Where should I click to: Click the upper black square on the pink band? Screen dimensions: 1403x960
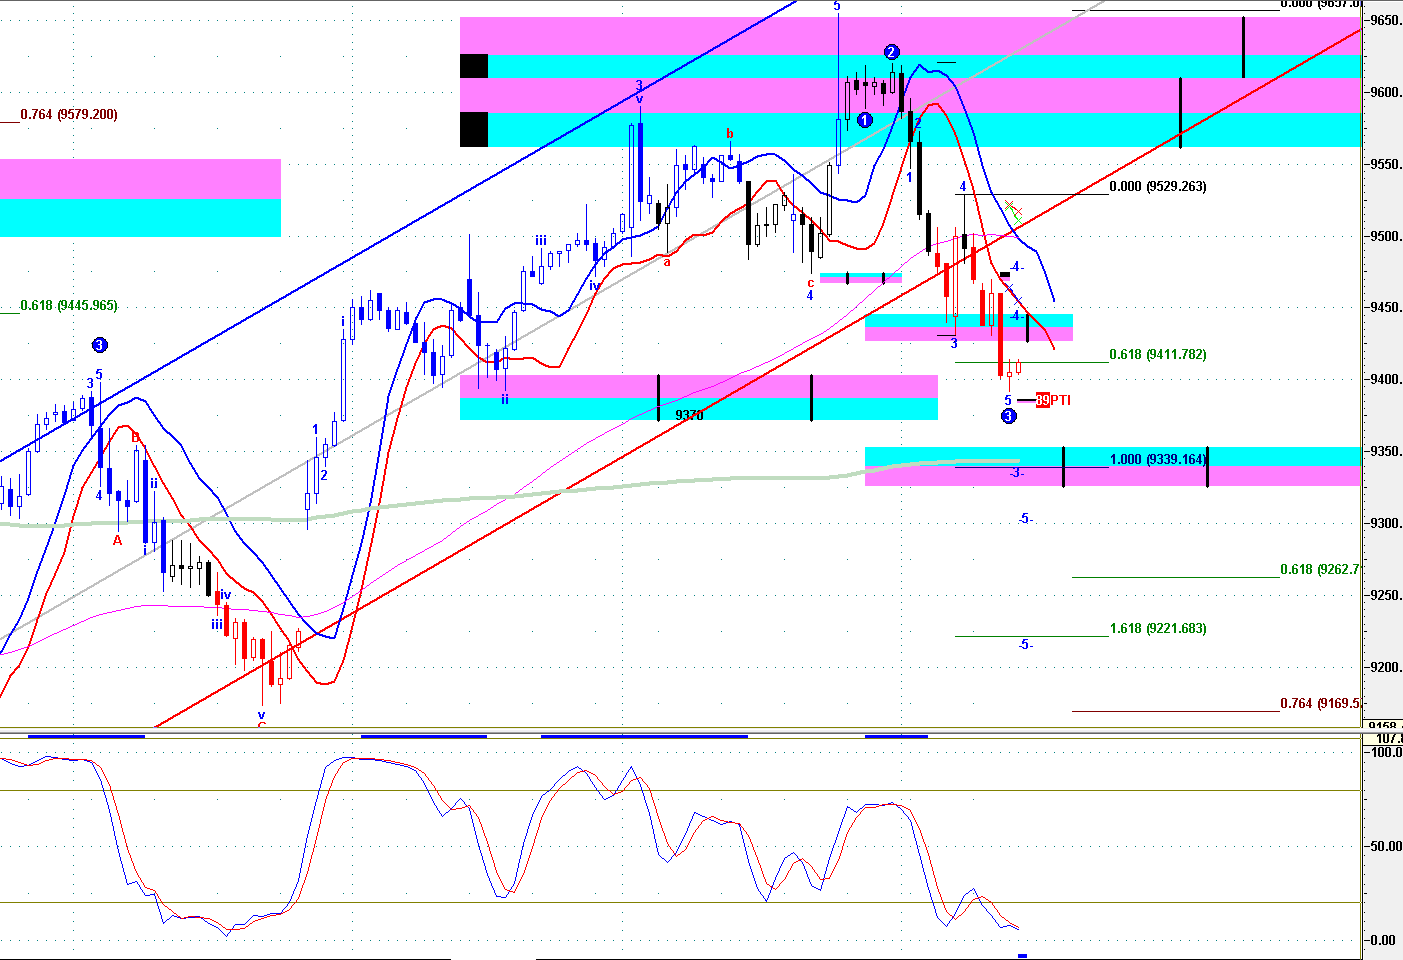pos(474,66)
